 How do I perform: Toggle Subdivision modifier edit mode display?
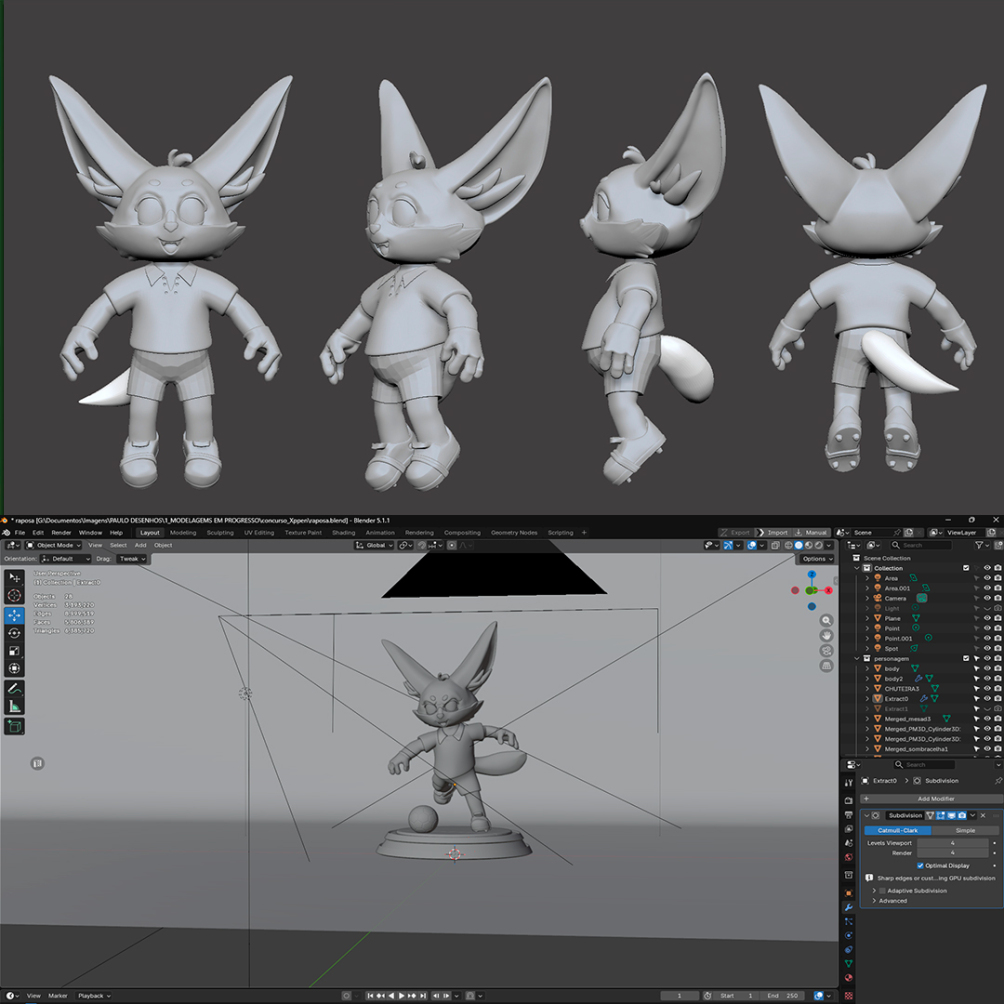click(x=941, y=815)
